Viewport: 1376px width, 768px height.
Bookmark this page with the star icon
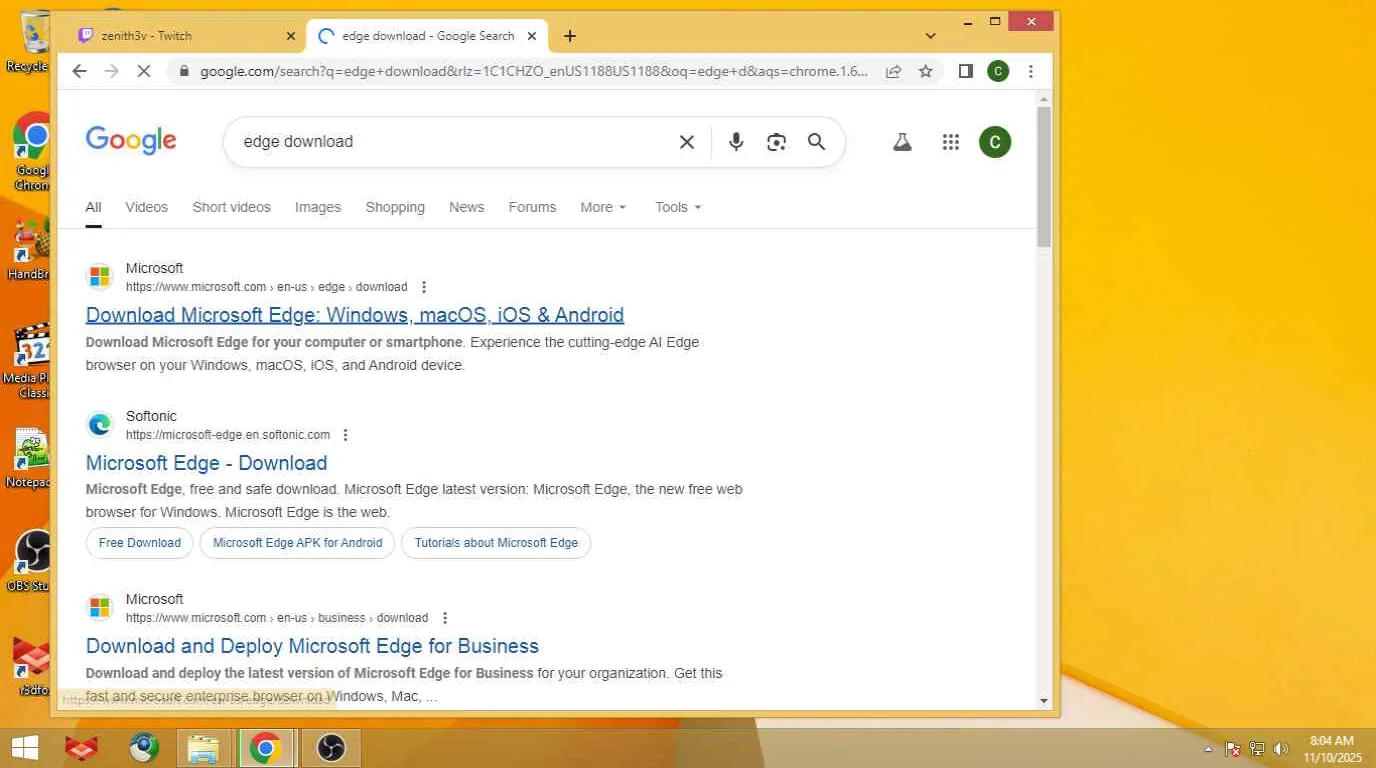click(926, 71)
